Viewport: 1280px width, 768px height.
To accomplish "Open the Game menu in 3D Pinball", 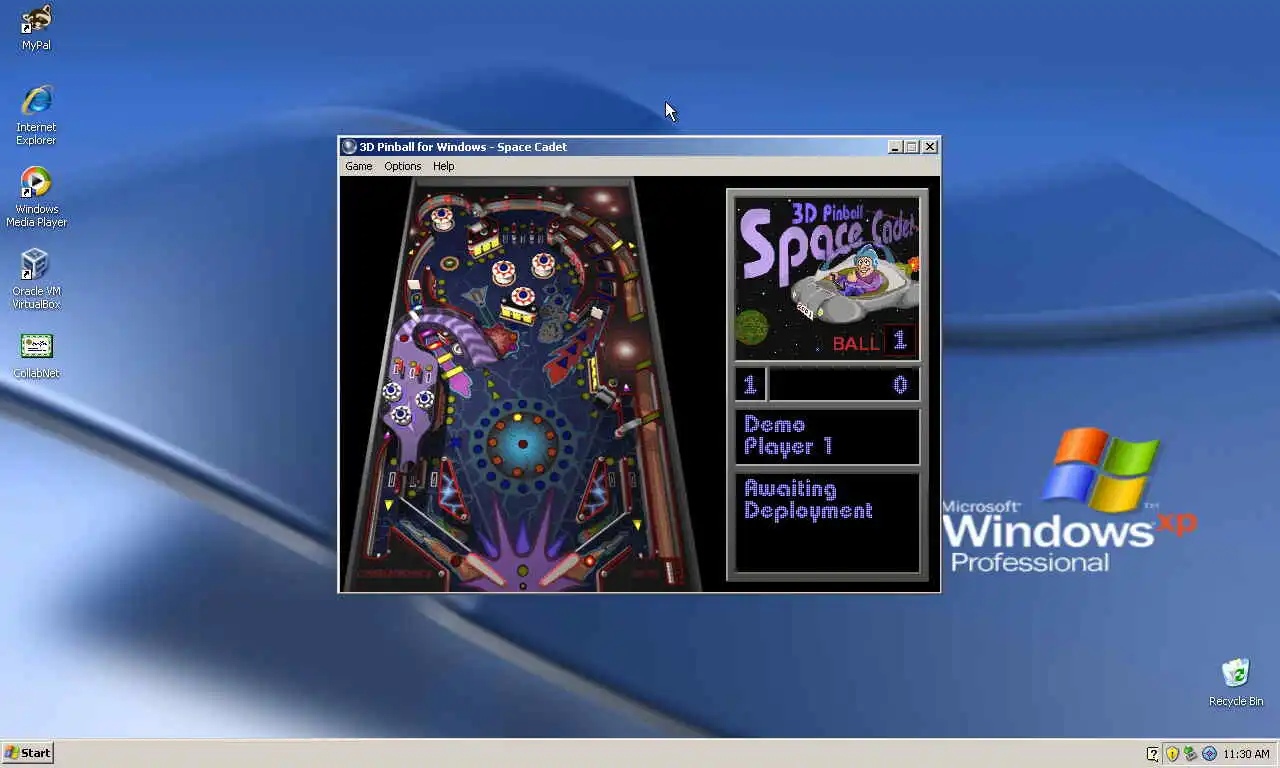I will 358,166.
